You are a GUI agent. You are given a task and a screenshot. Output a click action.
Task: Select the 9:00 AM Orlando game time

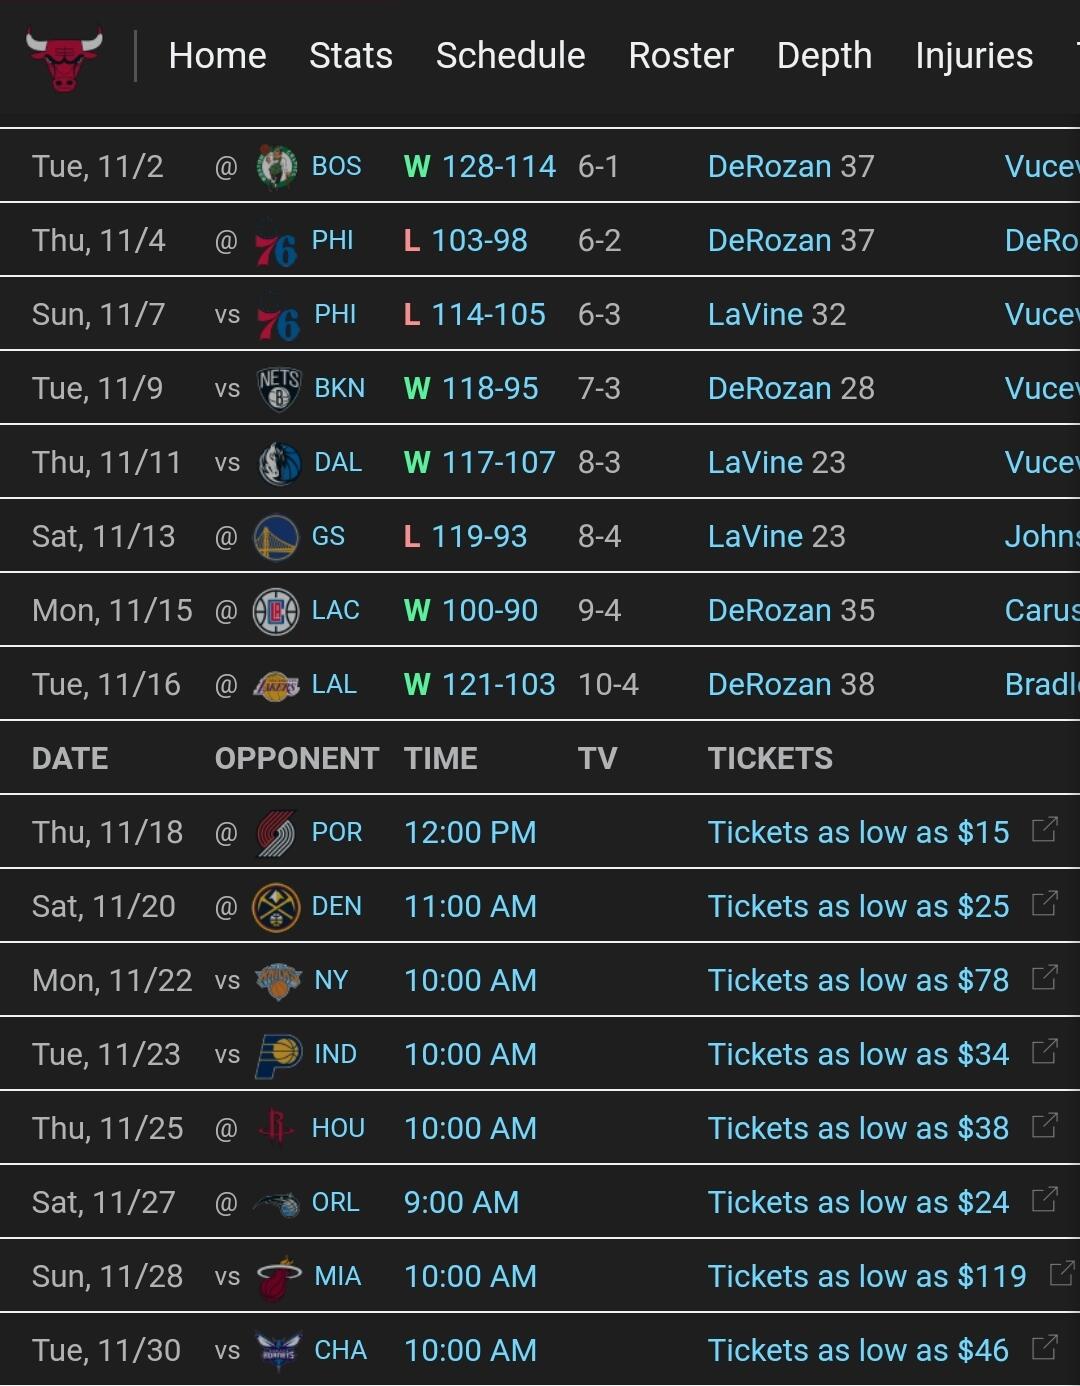point(461,1203)
